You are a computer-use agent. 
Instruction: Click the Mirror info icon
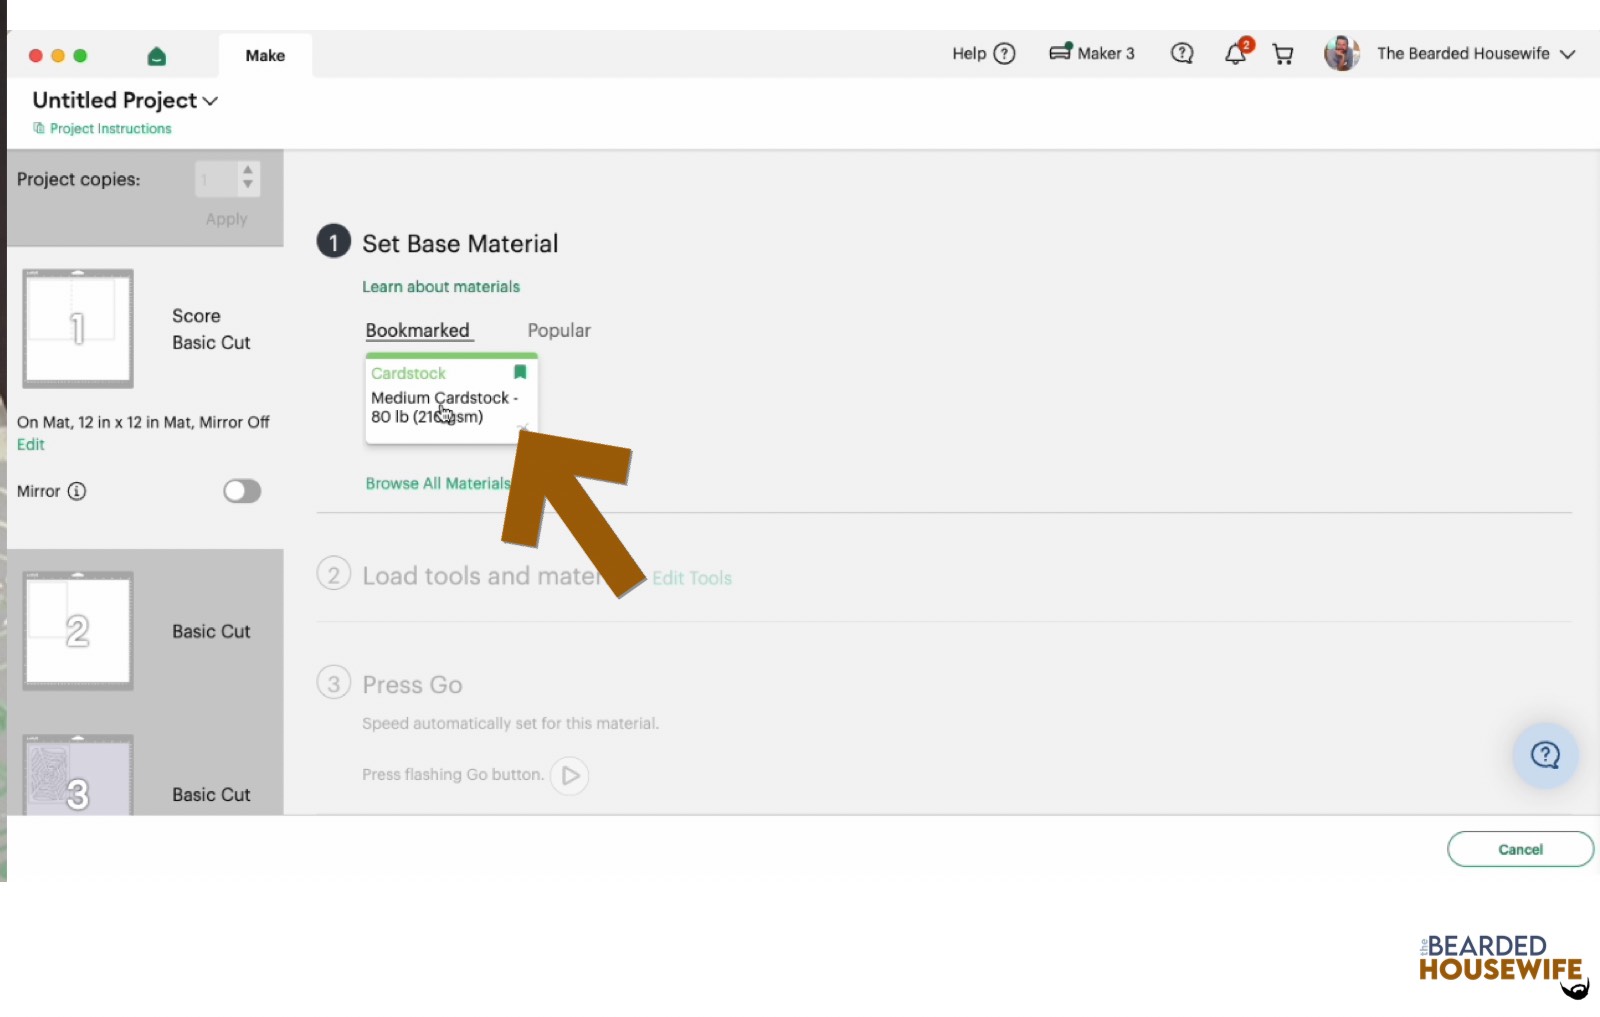coord(77,491)
